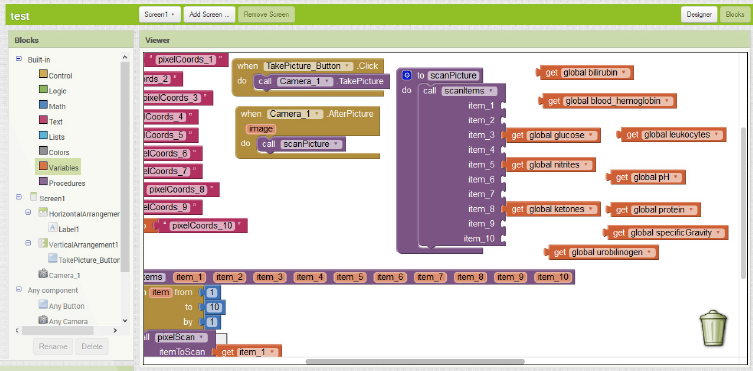The image size is (753, 371).
Task: Switch to the Designer view
Action: [x=699, y=14]
